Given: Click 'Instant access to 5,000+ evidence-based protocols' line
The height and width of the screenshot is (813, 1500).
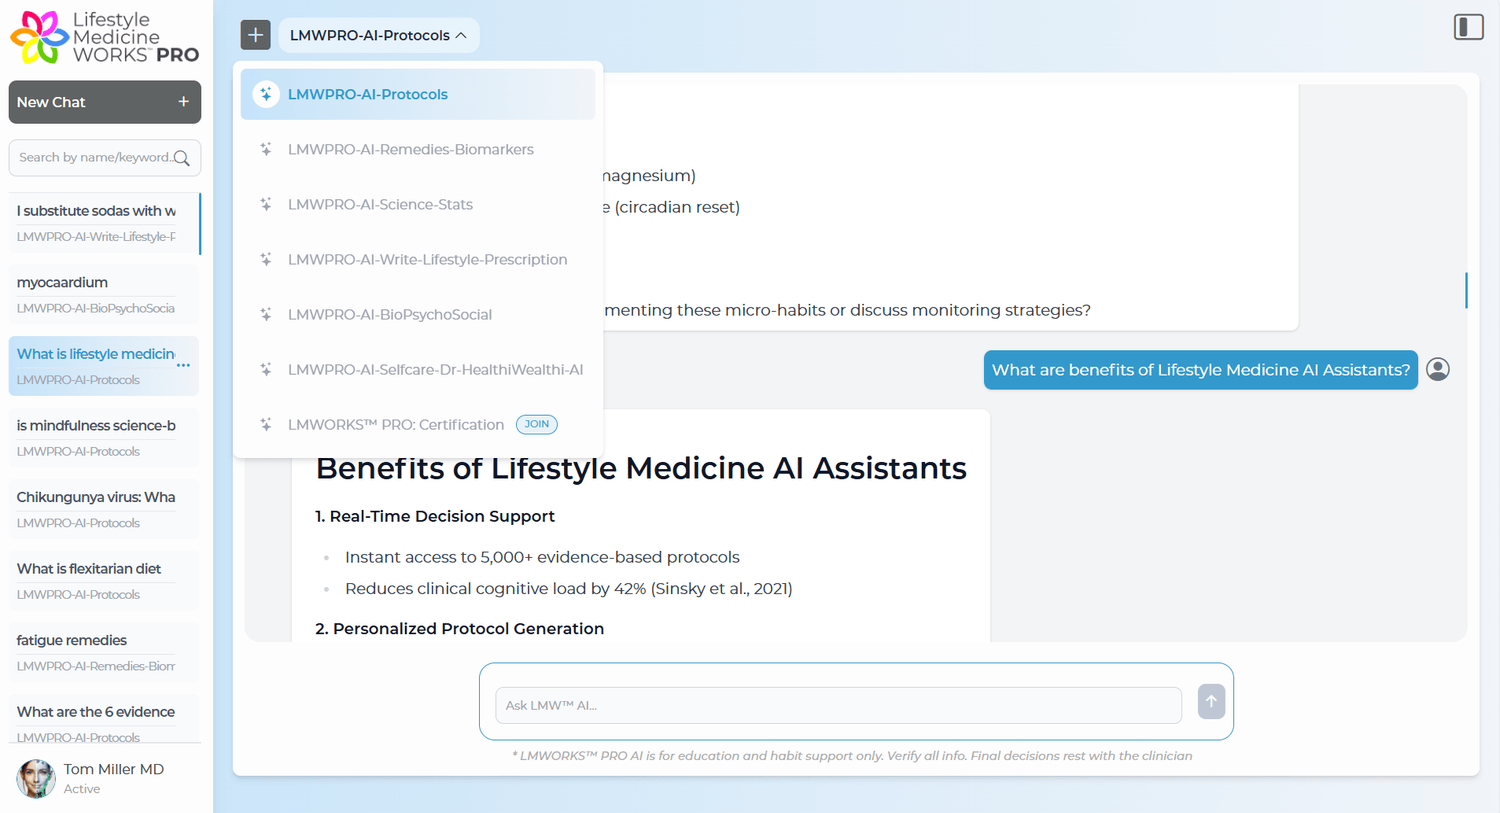Looking at the screenshot, I should click(542, 557).
